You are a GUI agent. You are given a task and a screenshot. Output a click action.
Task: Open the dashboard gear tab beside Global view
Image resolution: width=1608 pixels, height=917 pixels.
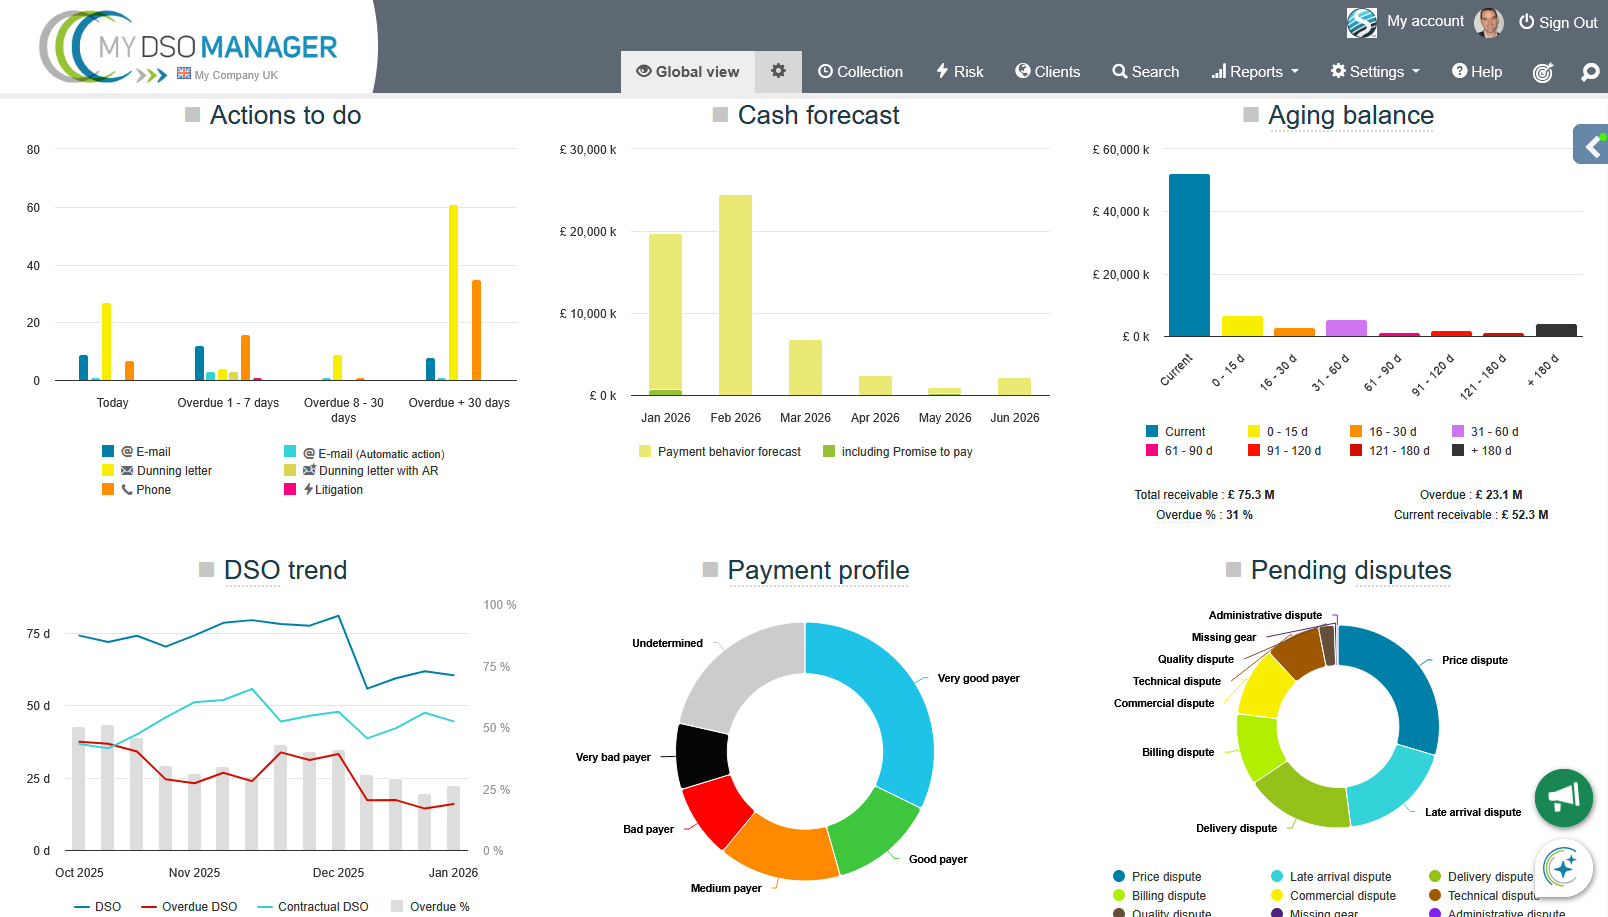coord(778,71)
